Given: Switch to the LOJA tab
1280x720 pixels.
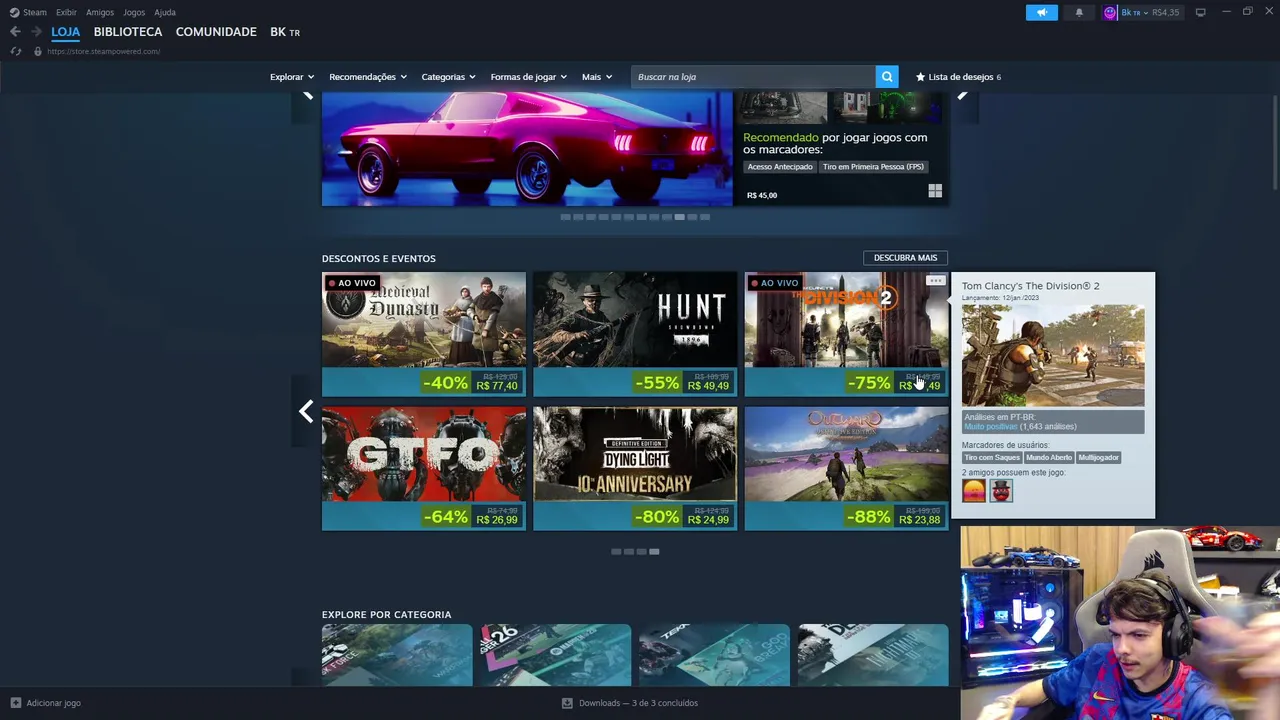Looking at the screenshot, I should point(65,32).
